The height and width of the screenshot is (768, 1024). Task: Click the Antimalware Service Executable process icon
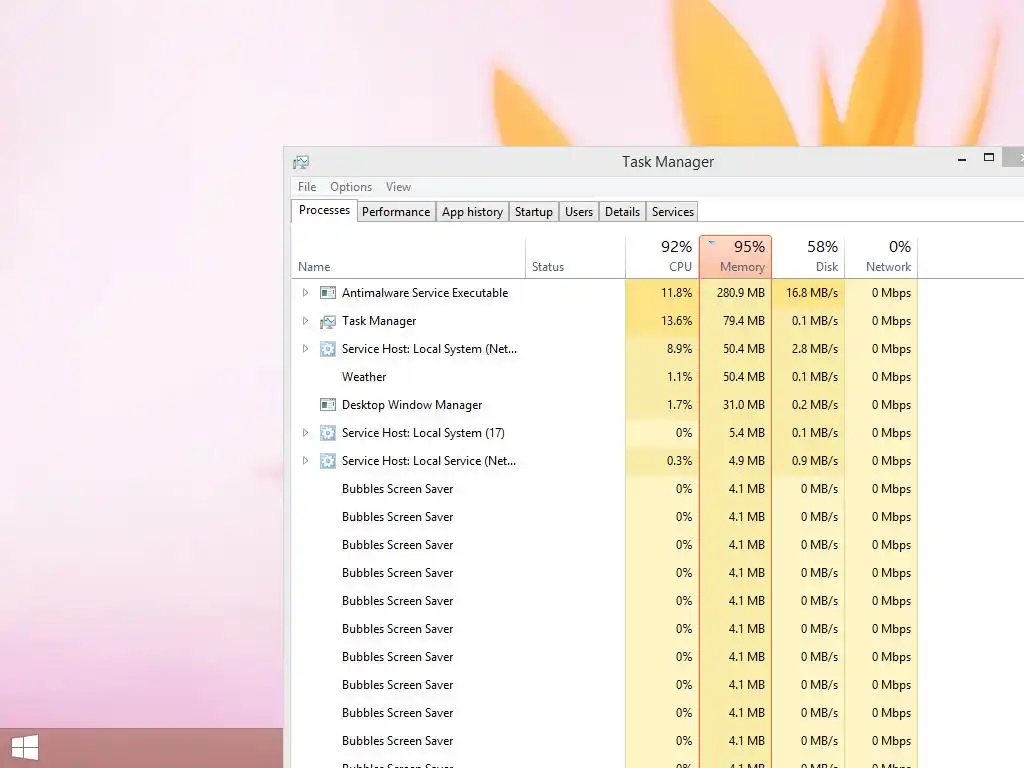(328, 293)
